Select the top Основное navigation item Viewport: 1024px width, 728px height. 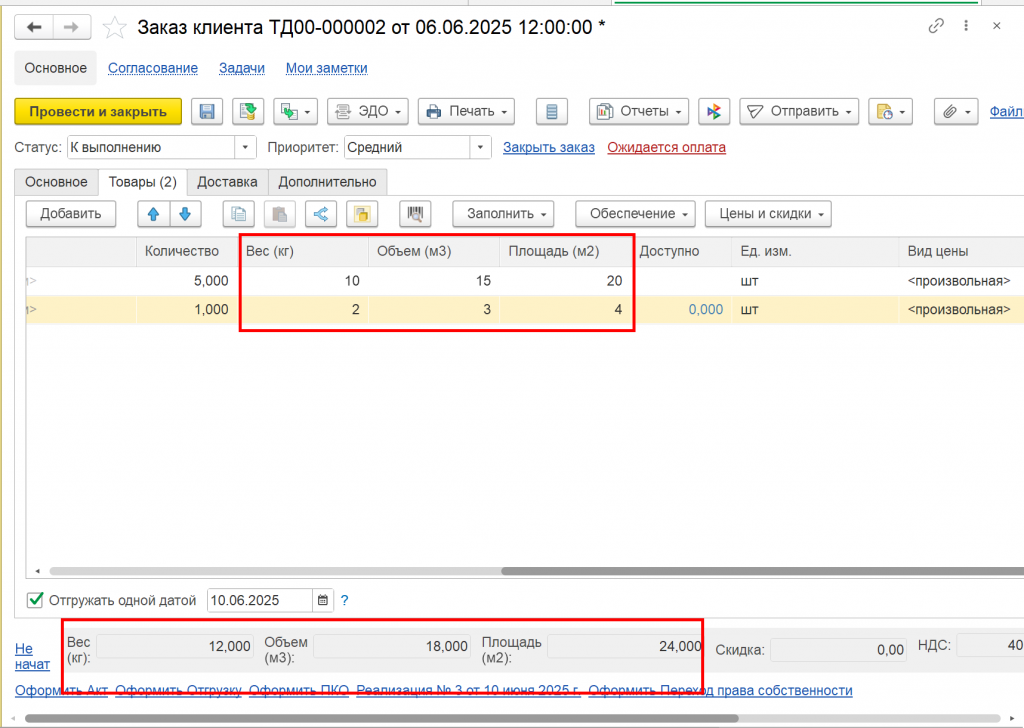56,68
